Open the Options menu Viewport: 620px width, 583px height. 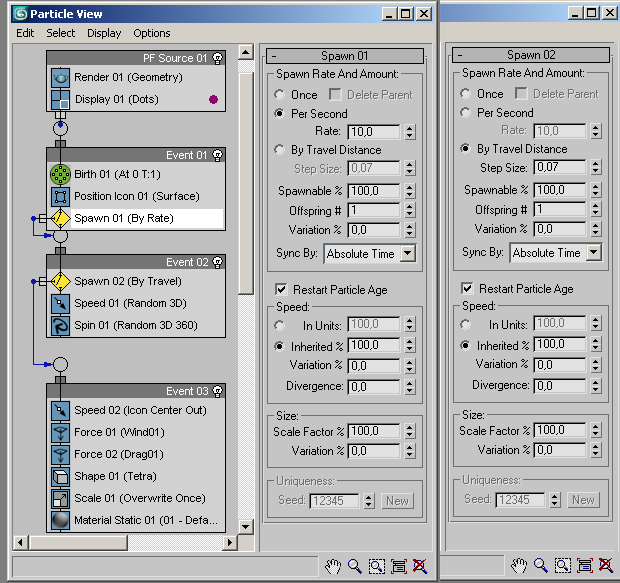(152, 33)
